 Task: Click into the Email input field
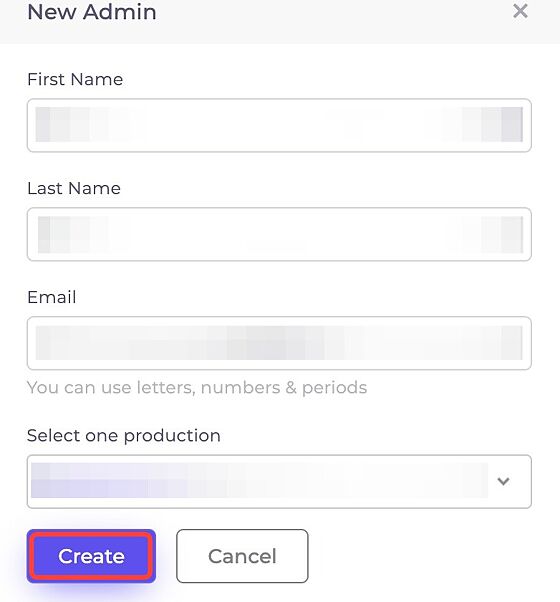[279, 343]
